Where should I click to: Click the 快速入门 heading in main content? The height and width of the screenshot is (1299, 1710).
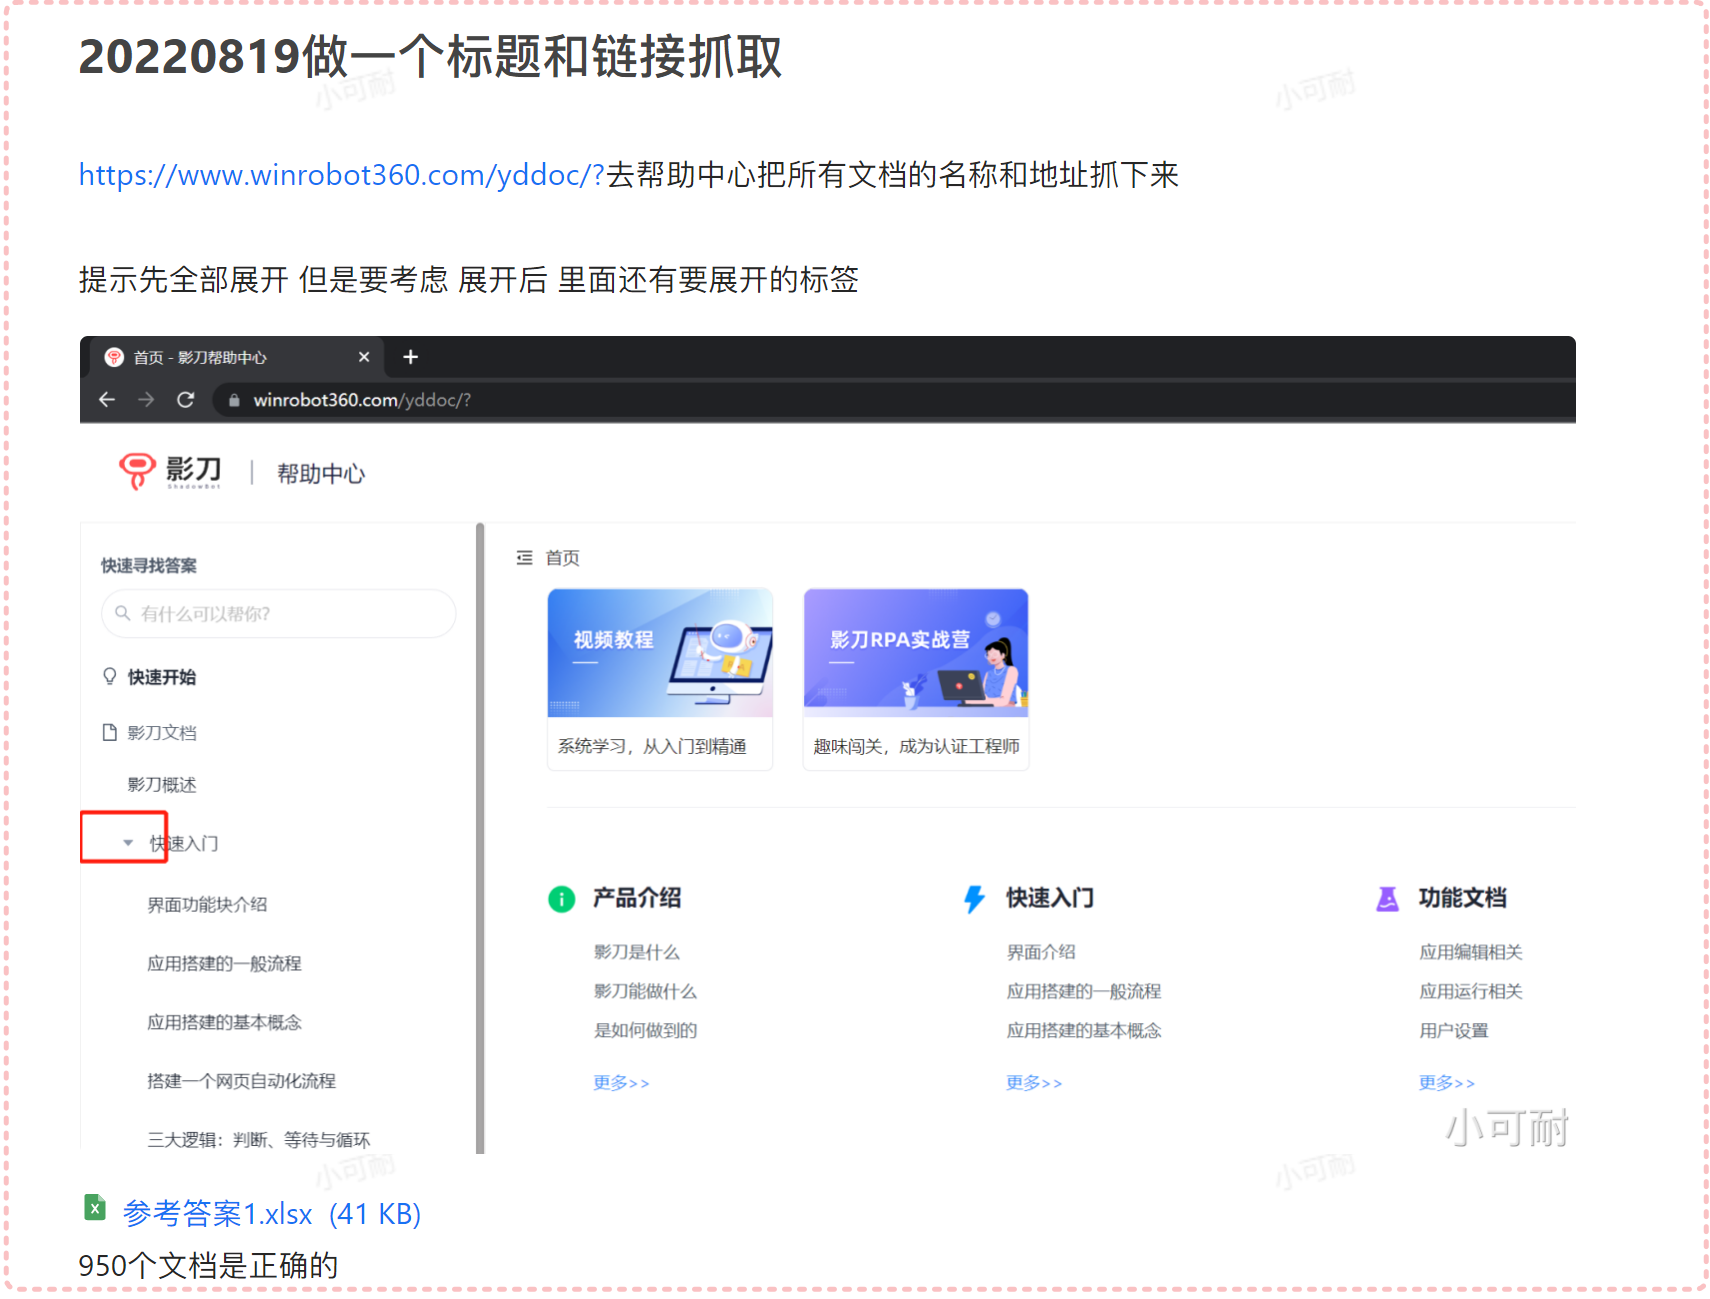(x=1050, y=898)
